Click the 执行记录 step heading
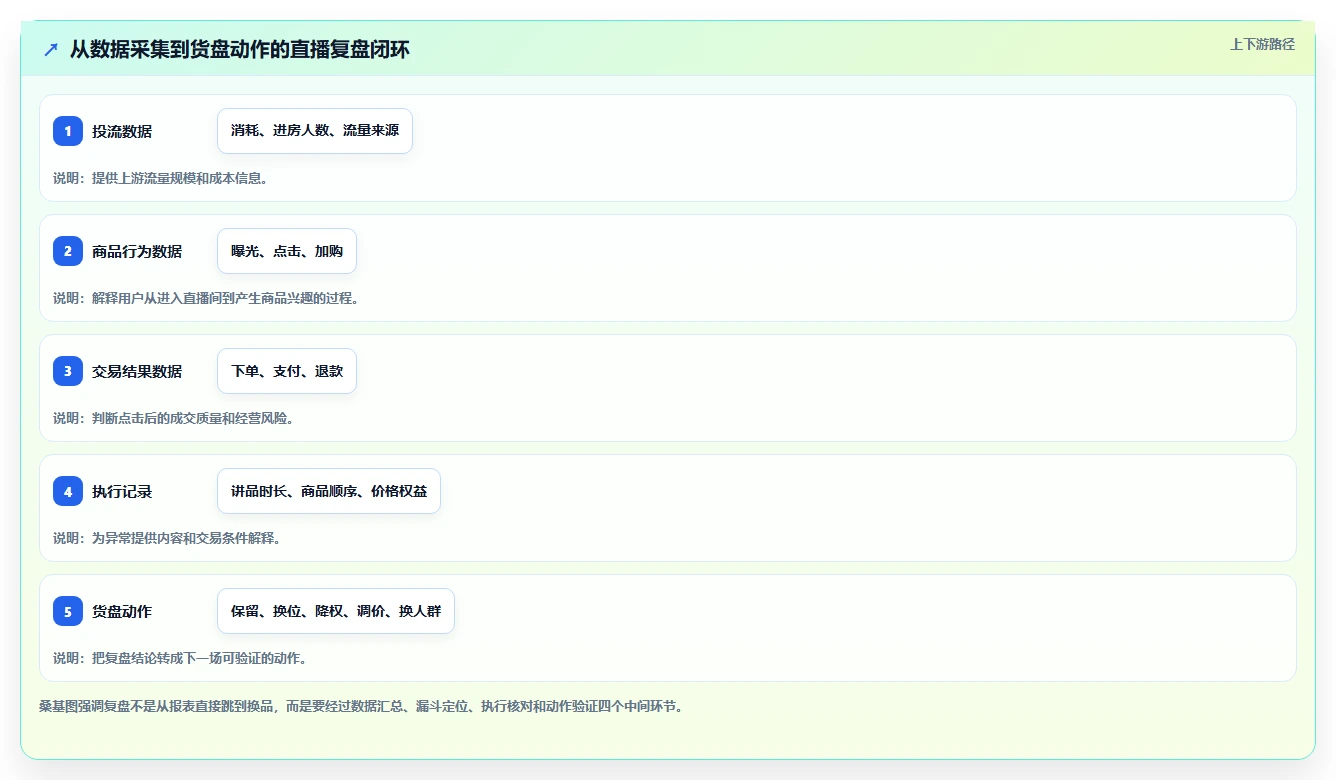Screen dimensions: 1336x780 [x=122, y=491]
